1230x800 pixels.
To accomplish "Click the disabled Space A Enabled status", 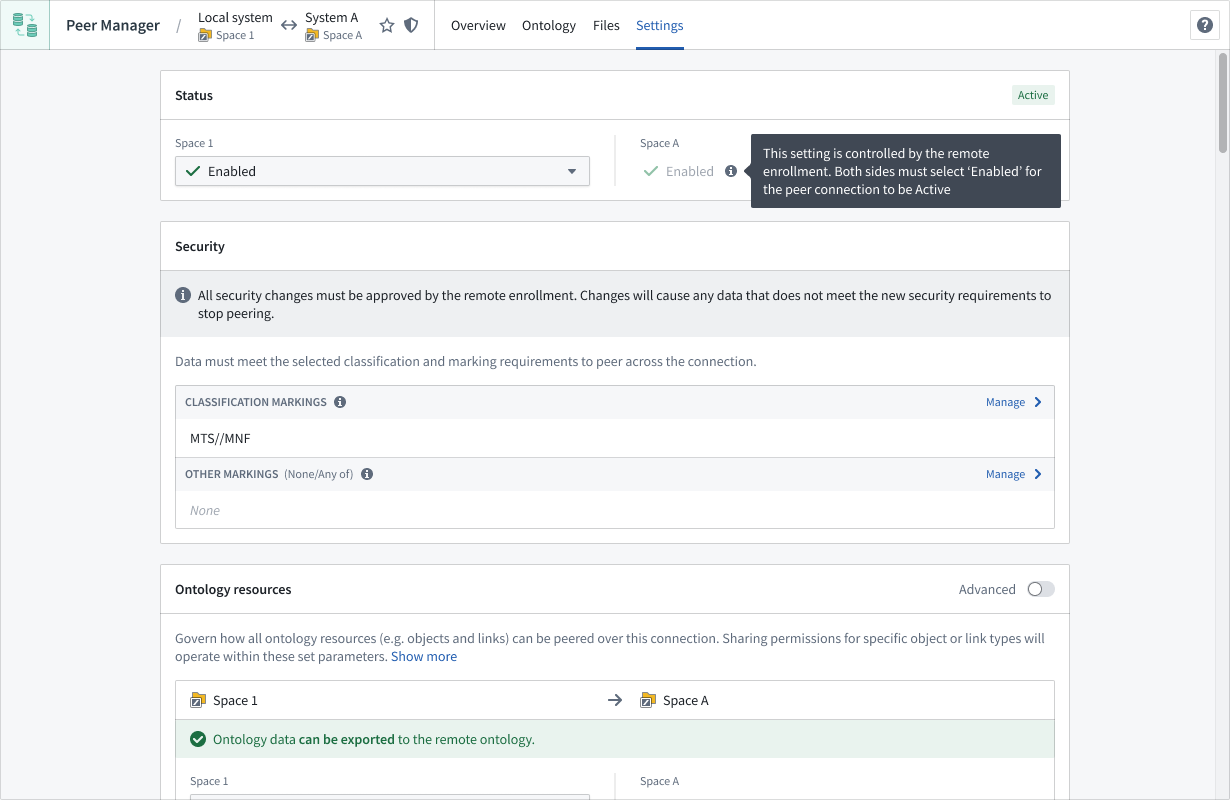I will point(679,171).
